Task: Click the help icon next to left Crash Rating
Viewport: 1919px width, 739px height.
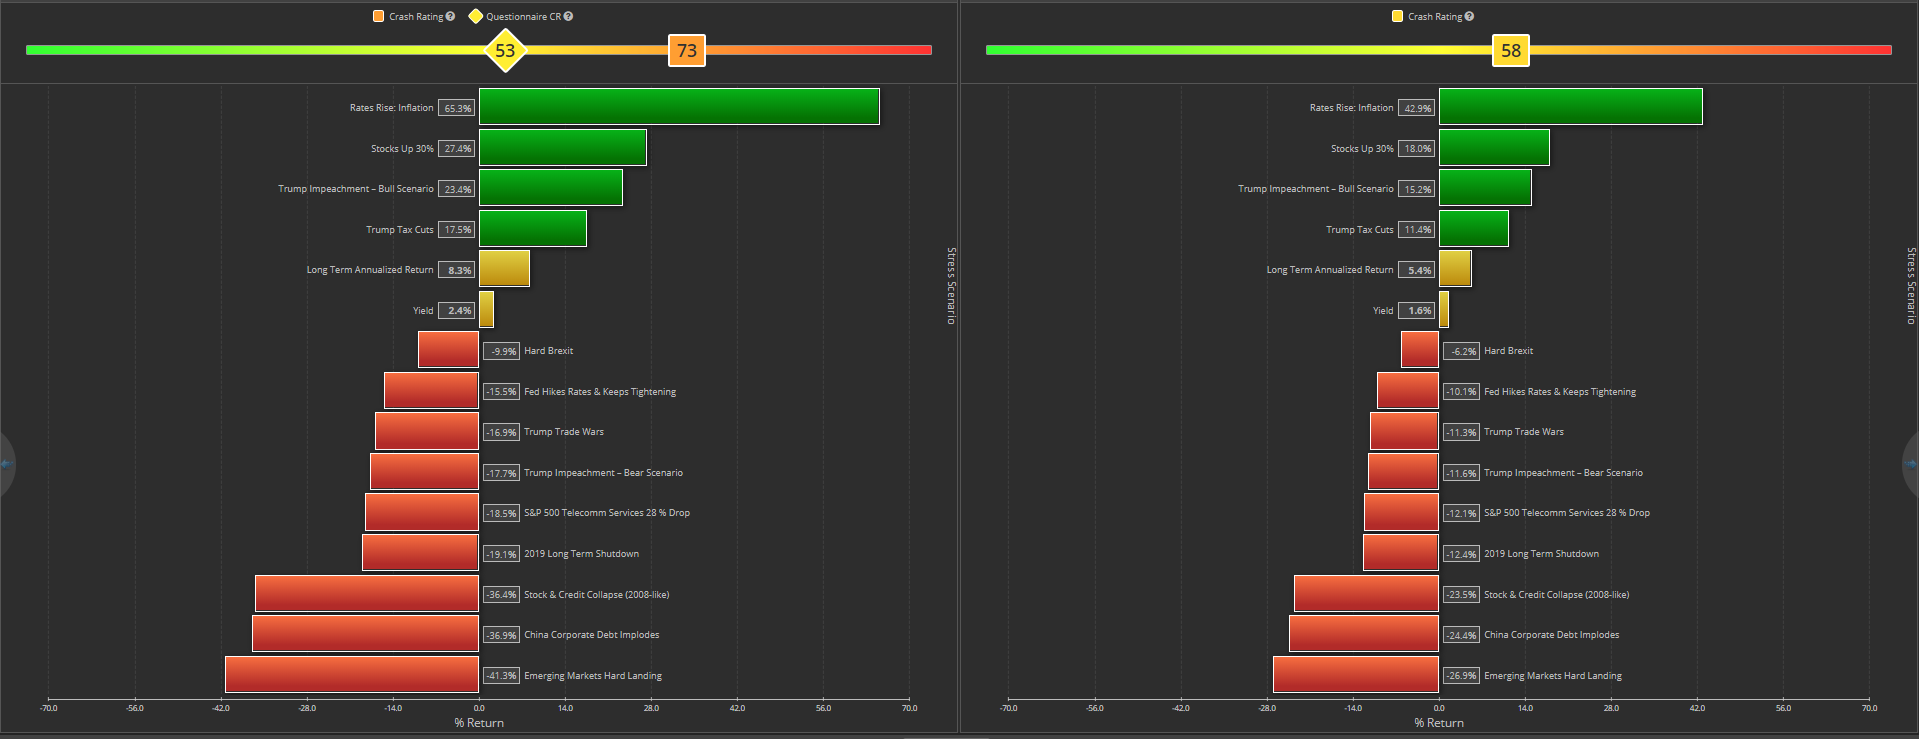Action: tap(450, 17)
